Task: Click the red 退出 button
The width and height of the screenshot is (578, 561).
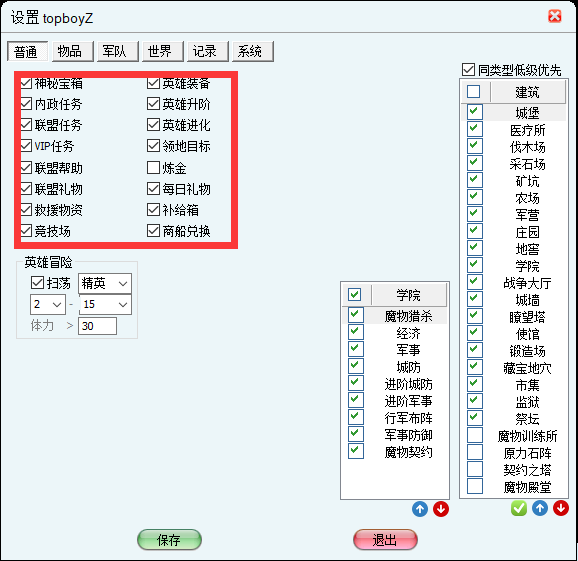Action: click(x=385, y=540)
